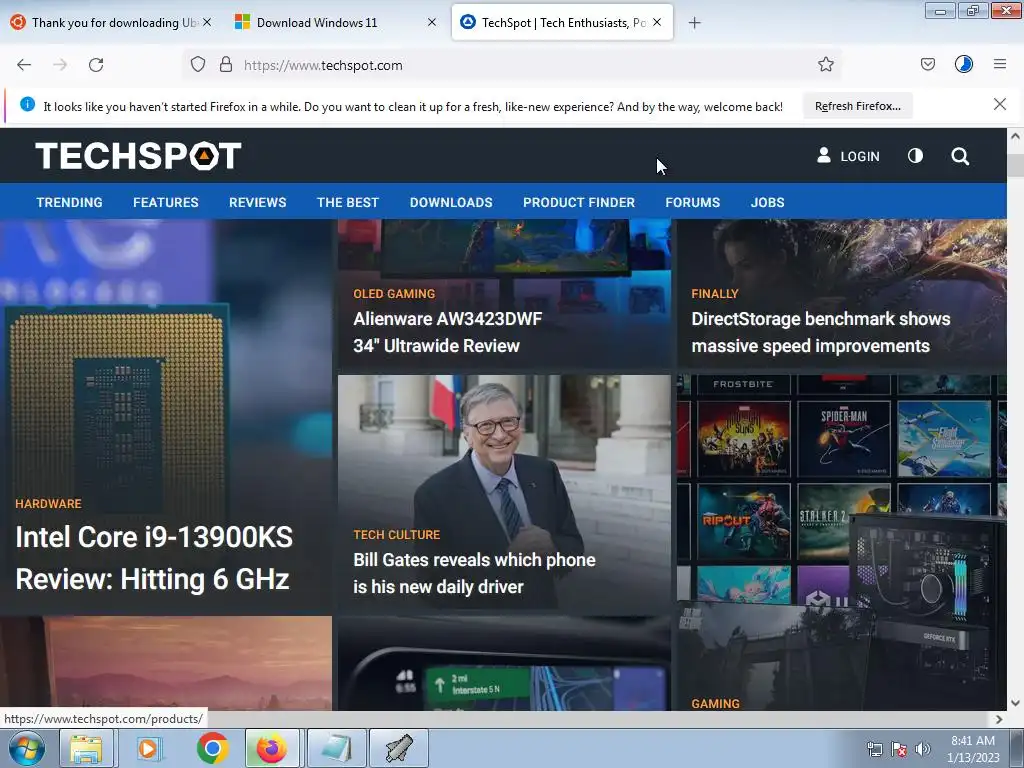Launch Windows Media Player from taskbar
Viewport: 1024px width, 768px height.
(148, 748)
